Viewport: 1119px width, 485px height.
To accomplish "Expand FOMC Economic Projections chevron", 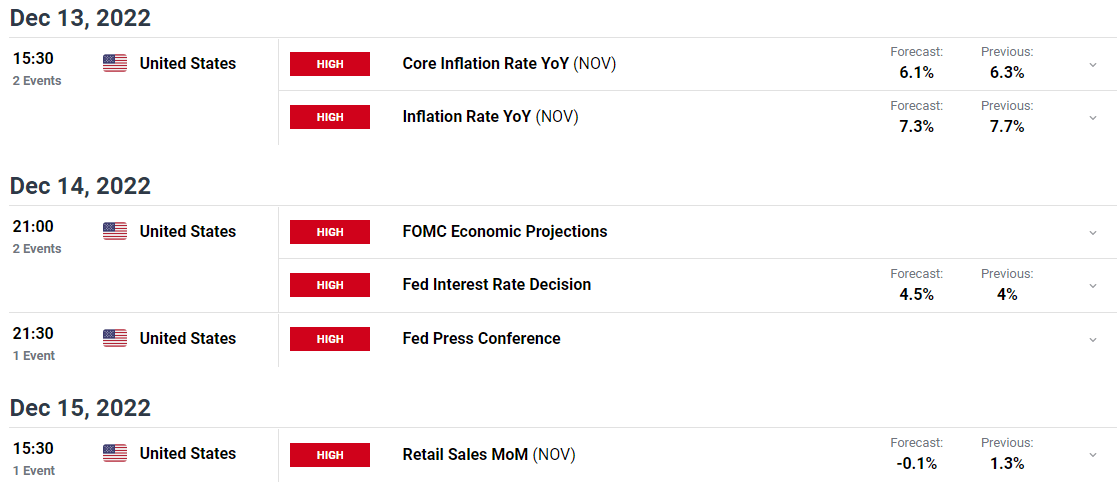I will (1093, 233).
